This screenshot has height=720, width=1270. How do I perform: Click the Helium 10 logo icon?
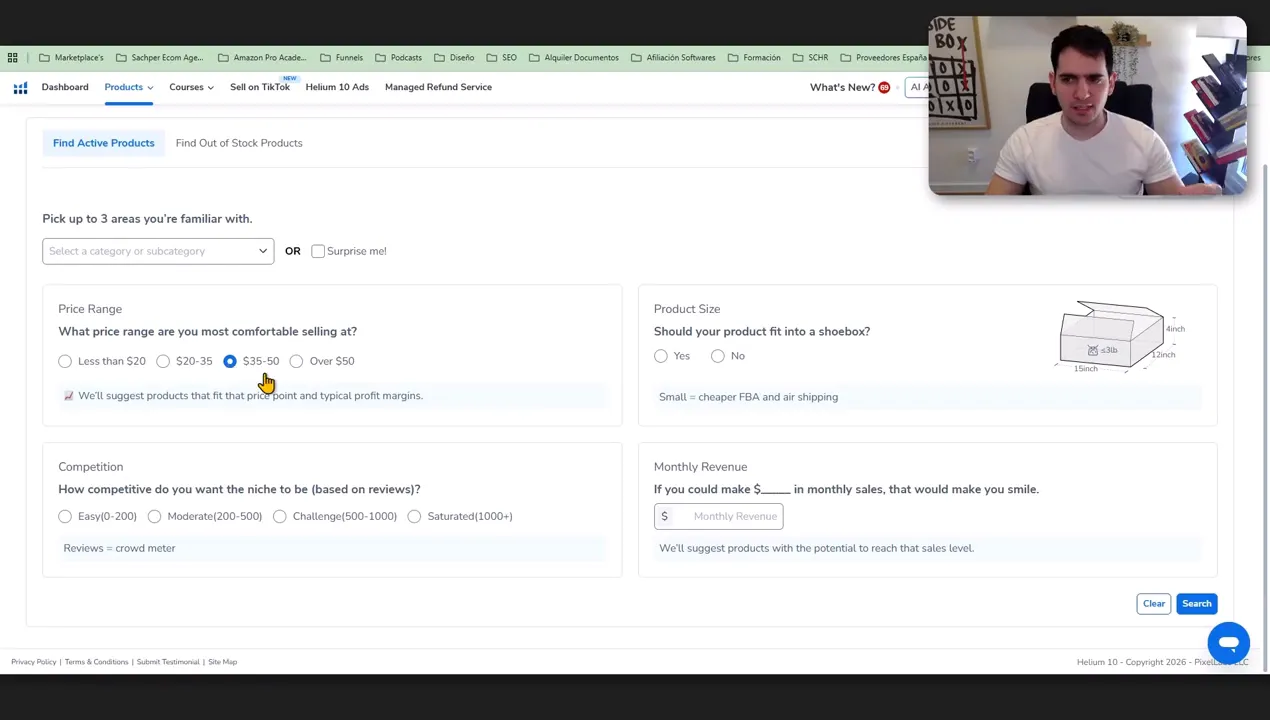pyautogui.click(x=20, y=88)
